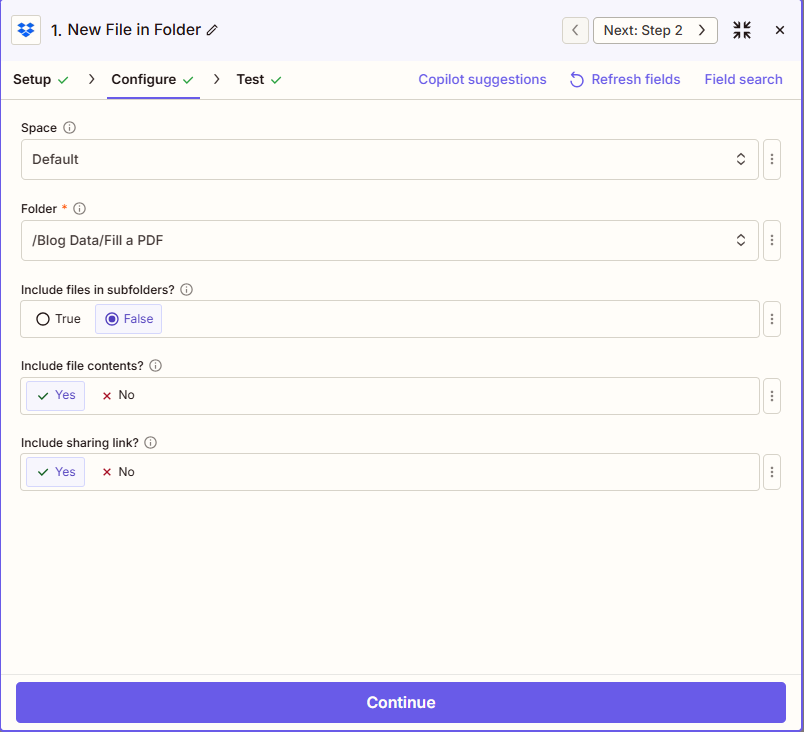The width and height of the screenshot is (804, 732).
Task: Switch to the Test tab
Action: (x=258, y=80)
